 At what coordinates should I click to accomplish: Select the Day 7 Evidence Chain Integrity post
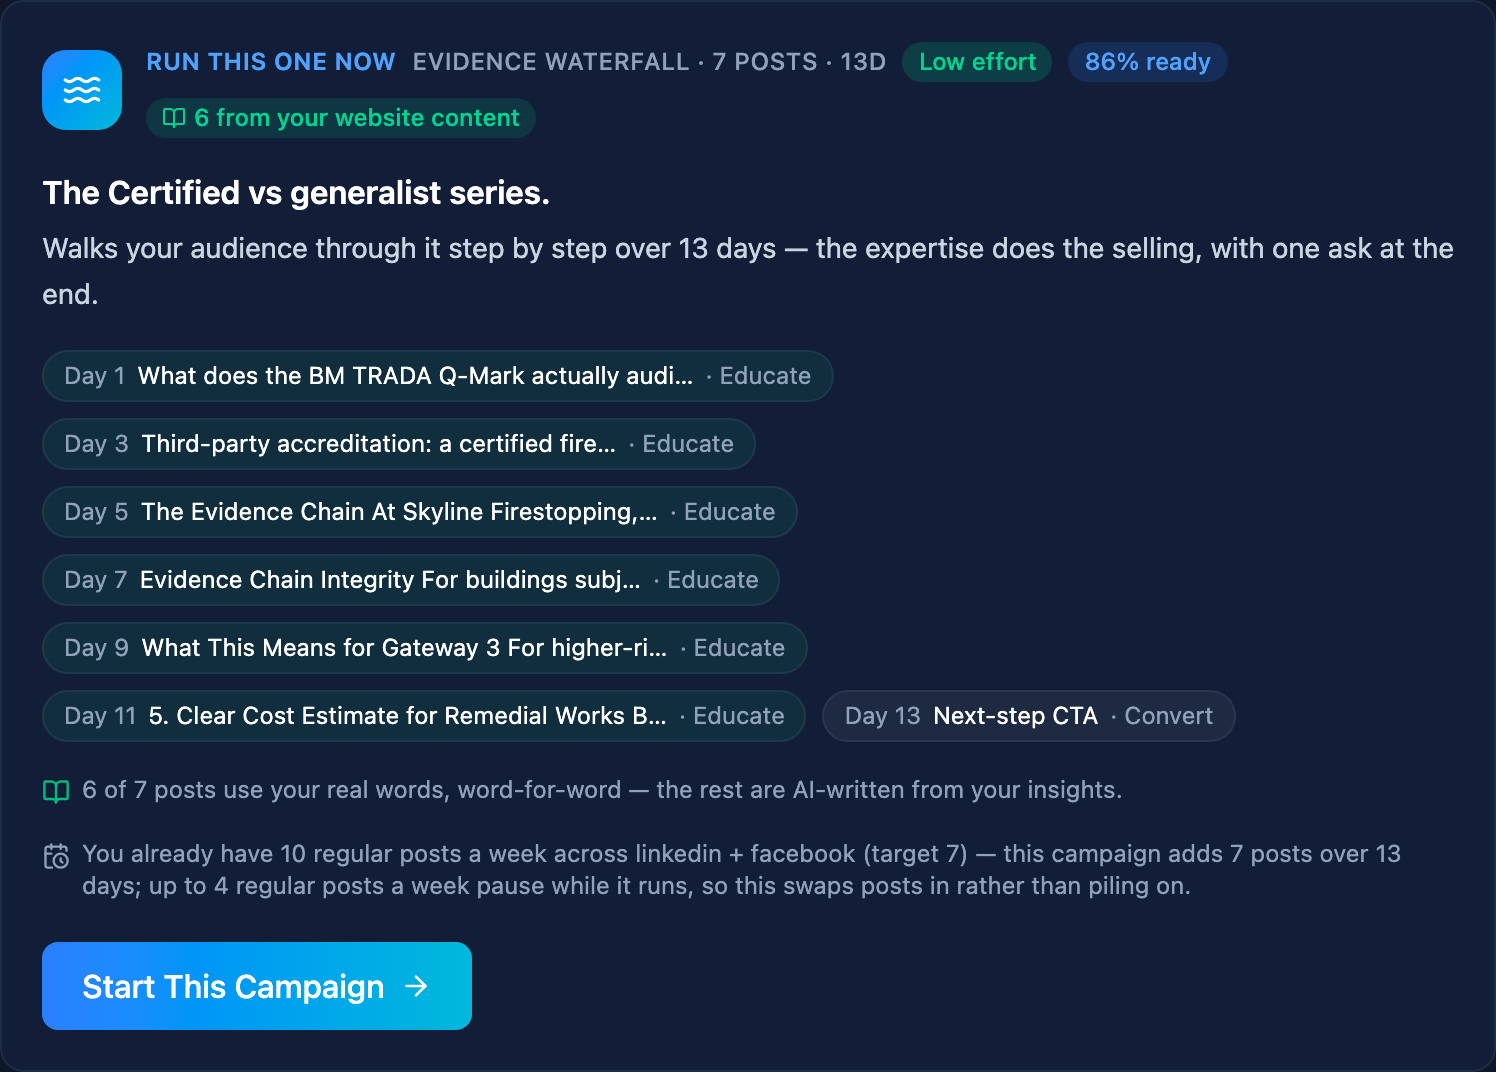click(411, 580)
